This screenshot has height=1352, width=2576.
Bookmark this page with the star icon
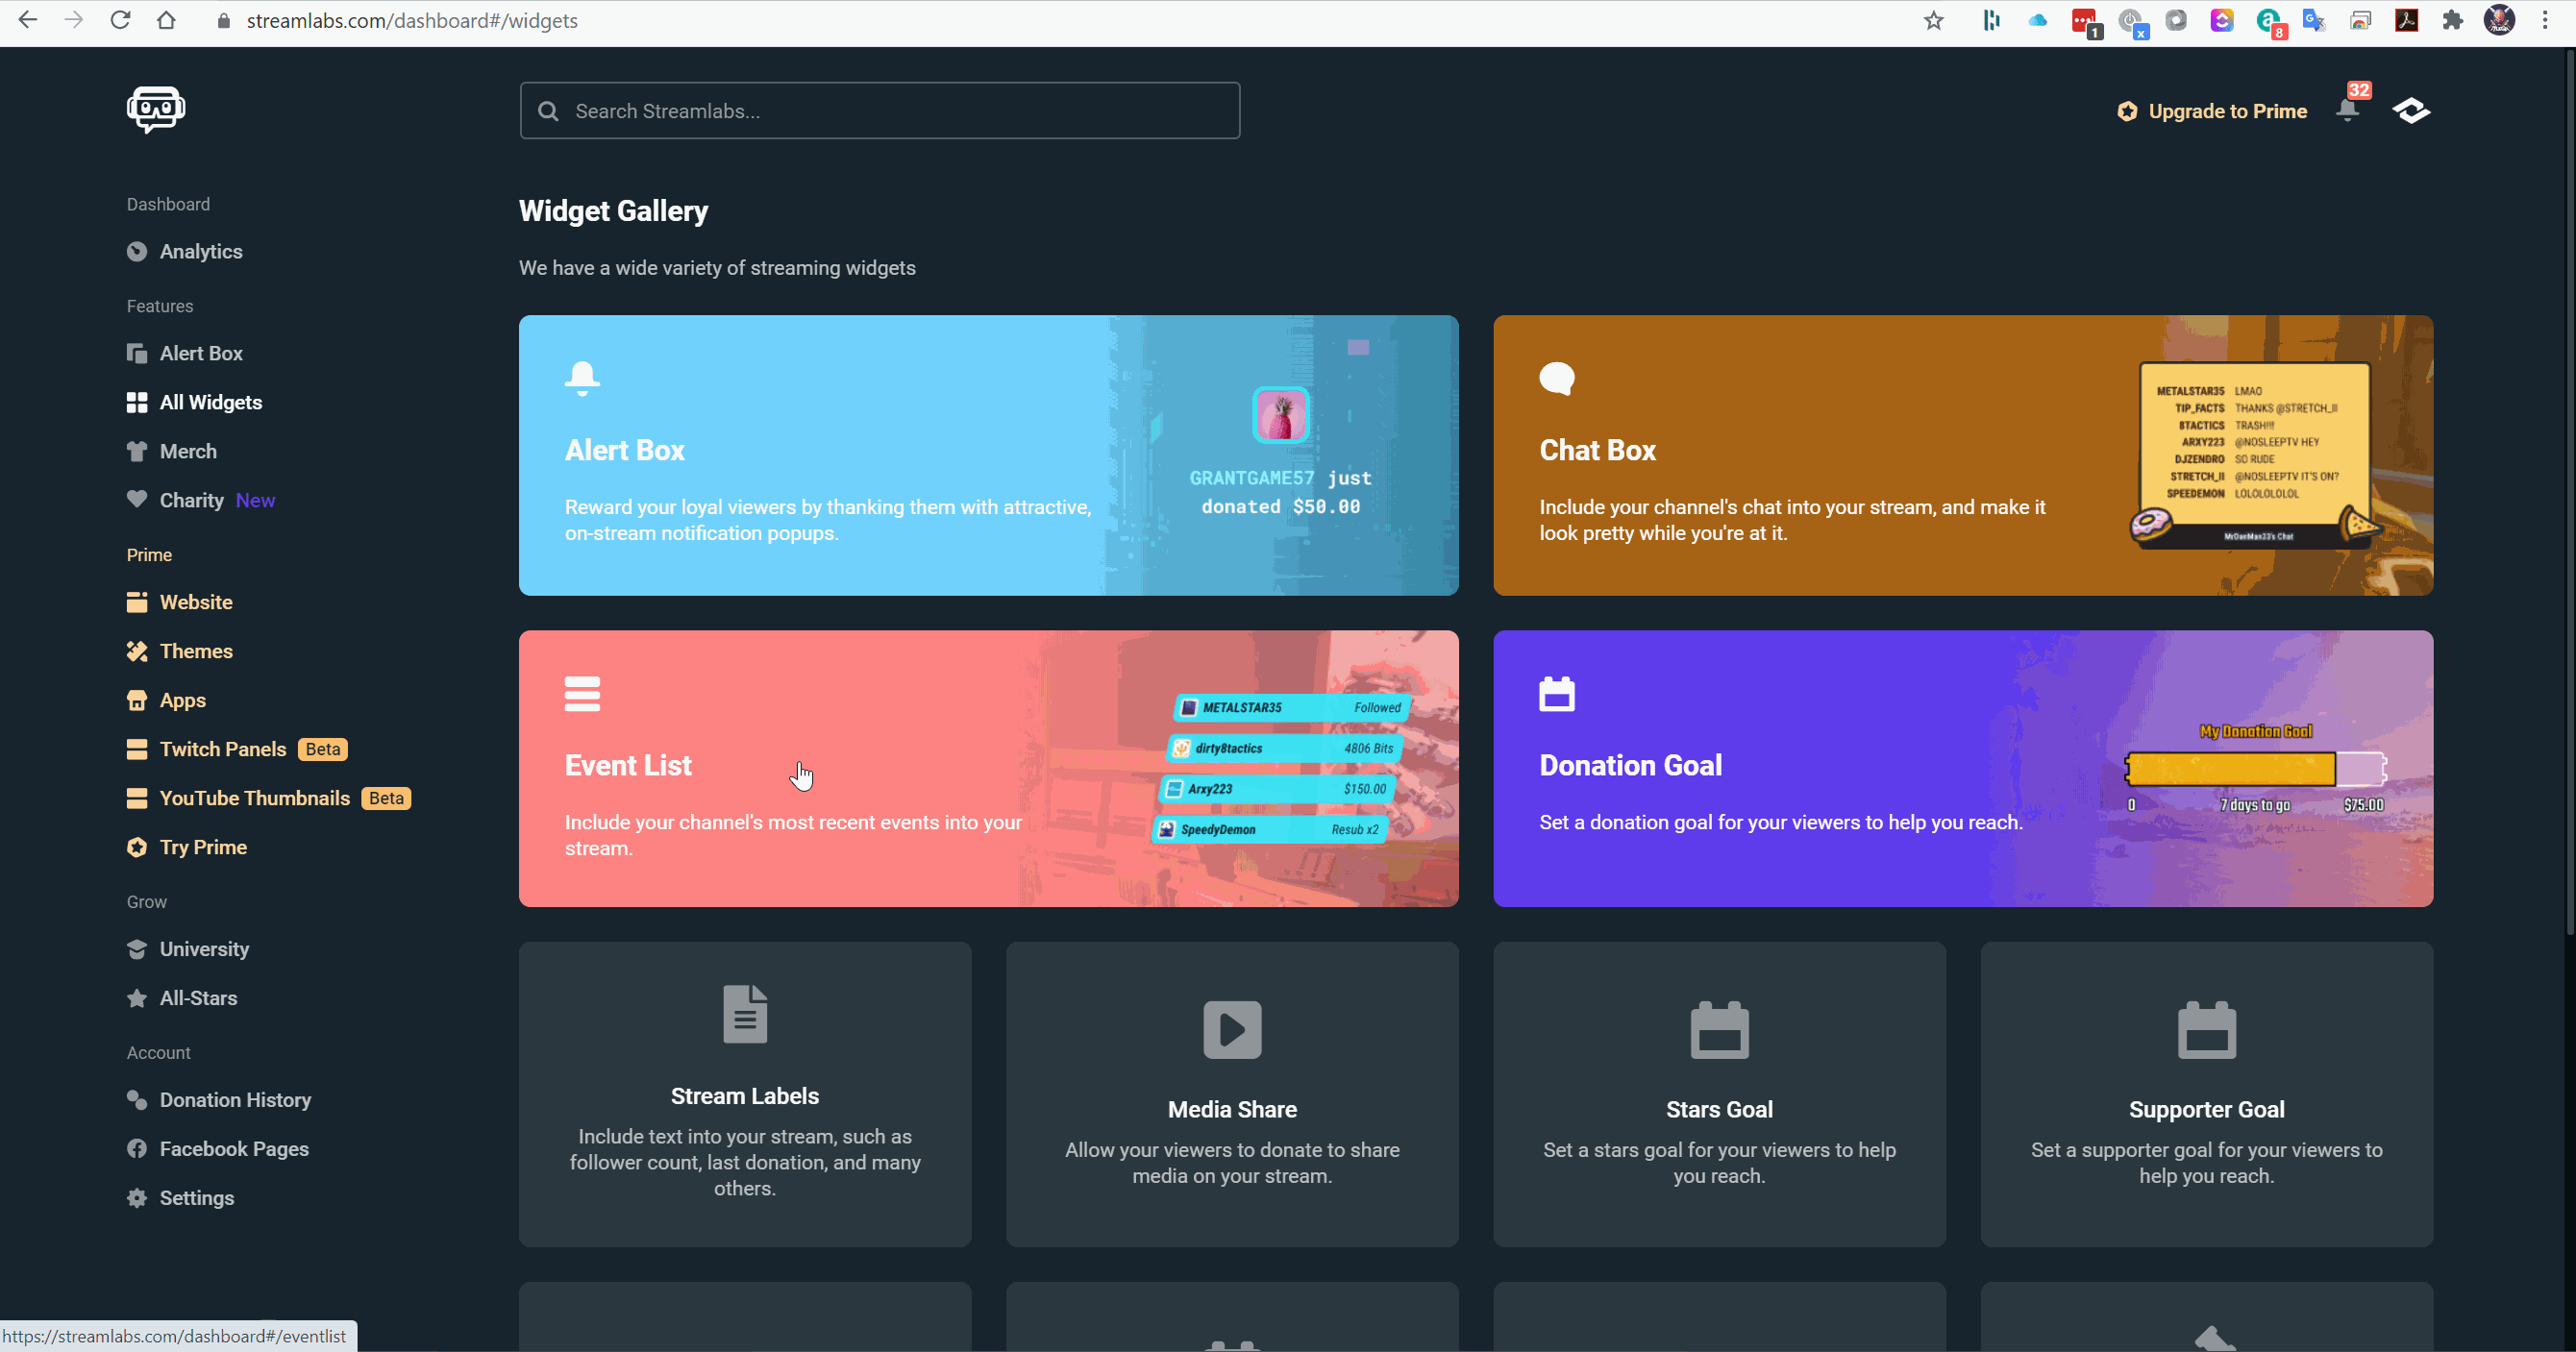[1933, 20]
